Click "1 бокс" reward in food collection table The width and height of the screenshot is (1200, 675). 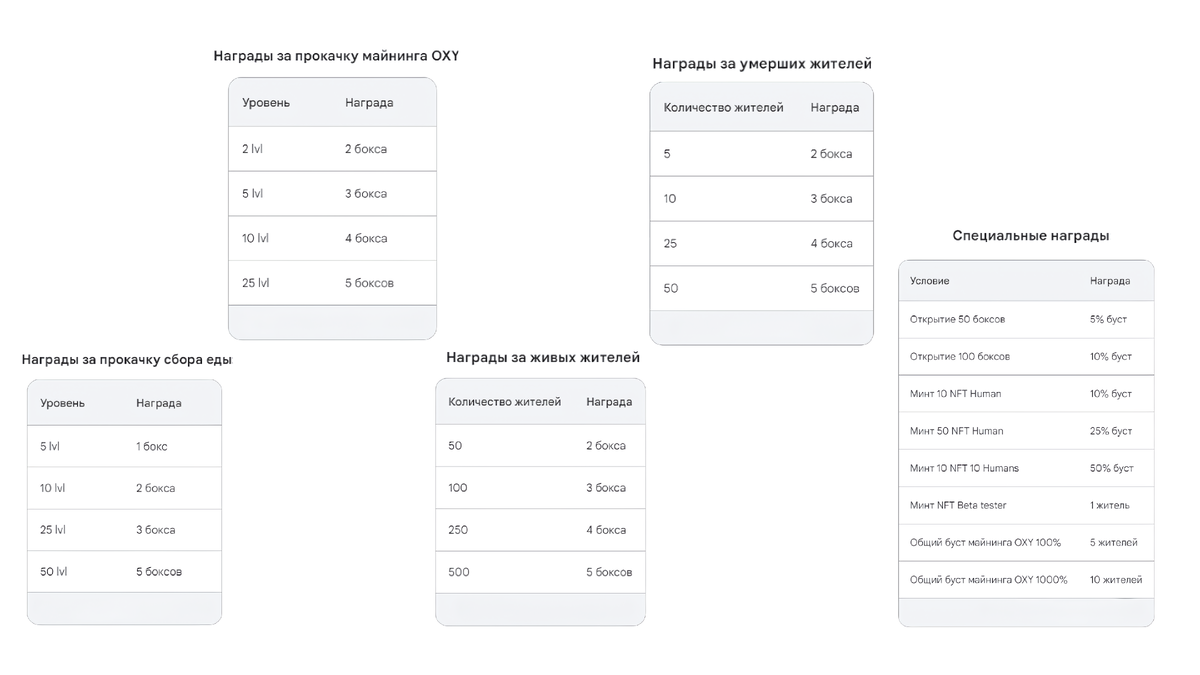[x=152, y=446]
